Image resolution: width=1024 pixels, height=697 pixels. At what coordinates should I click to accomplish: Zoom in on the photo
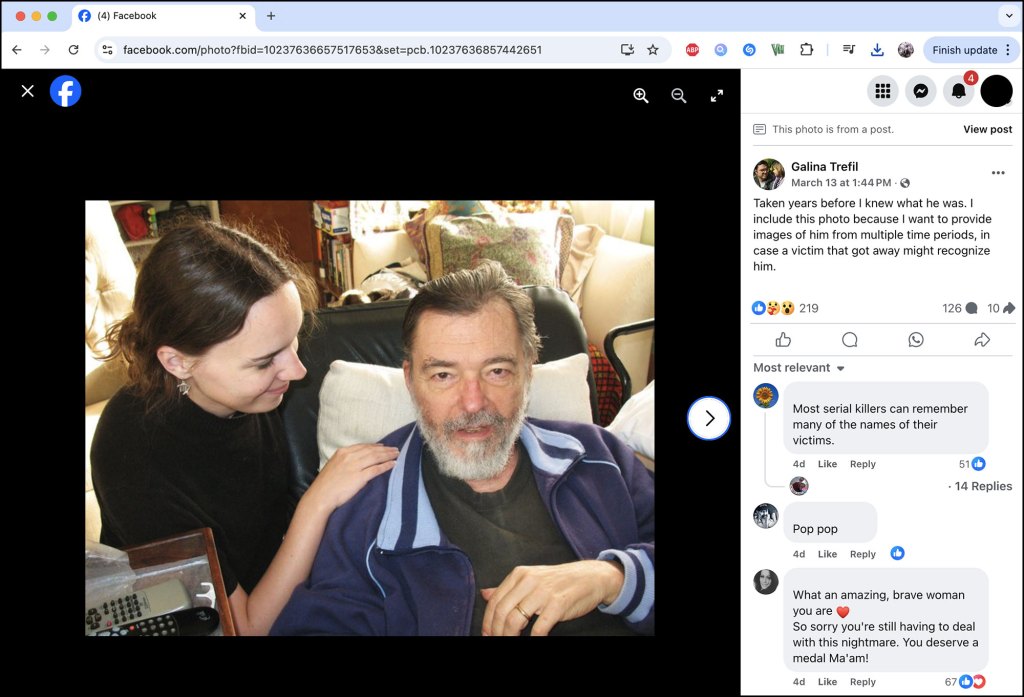pyautogui.click(x=640, y=95)
